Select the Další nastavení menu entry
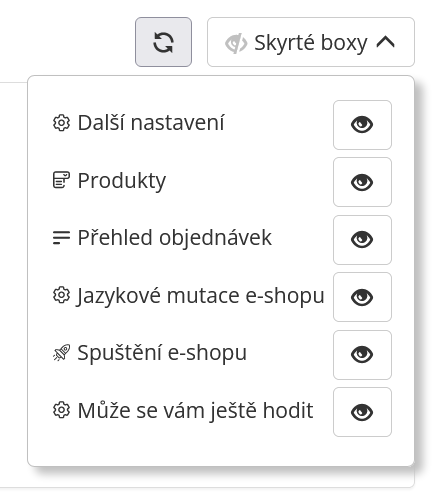443x502 pixels. [x=151, y=123]
